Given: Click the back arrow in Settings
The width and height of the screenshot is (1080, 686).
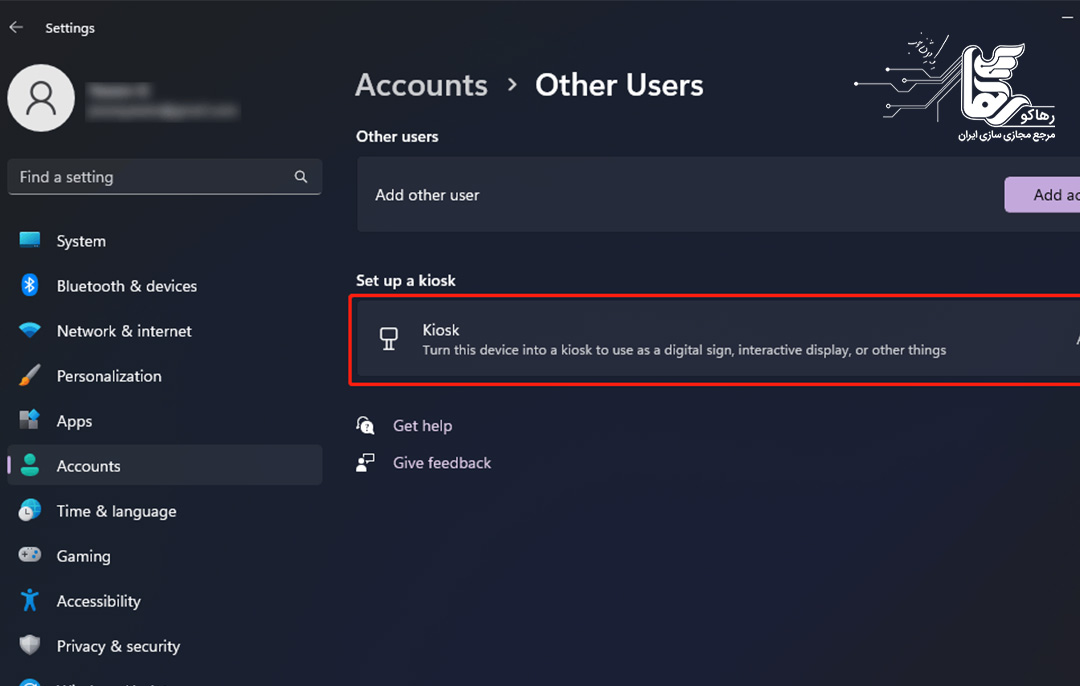Looking at the screenshot, I should click(16, 28).
